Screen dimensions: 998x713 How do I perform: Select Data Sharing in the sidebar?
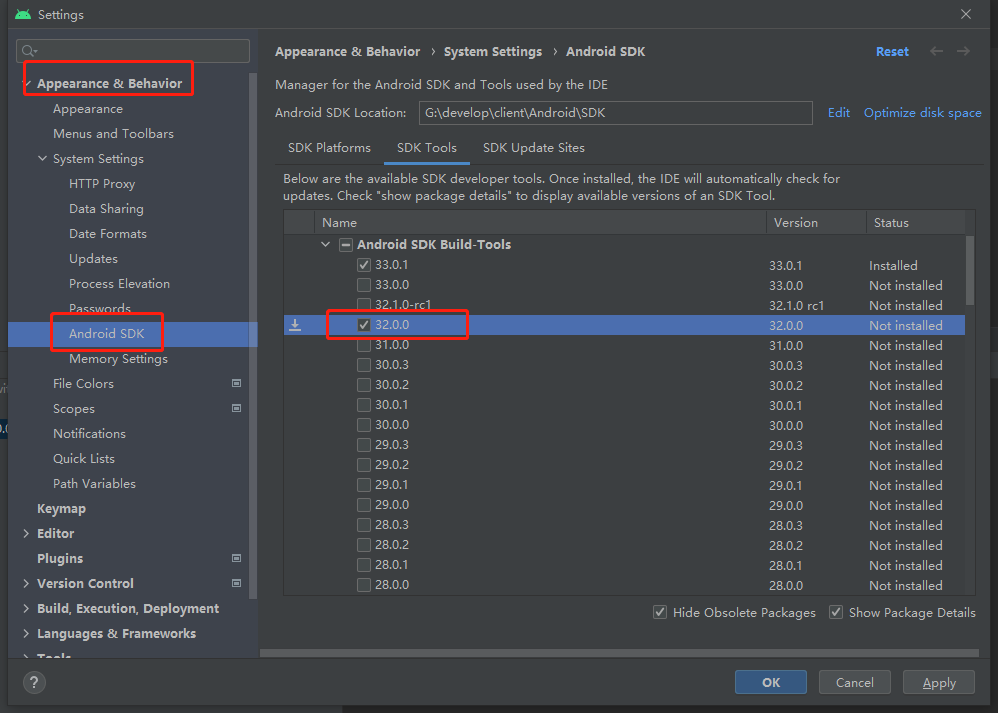106,209
